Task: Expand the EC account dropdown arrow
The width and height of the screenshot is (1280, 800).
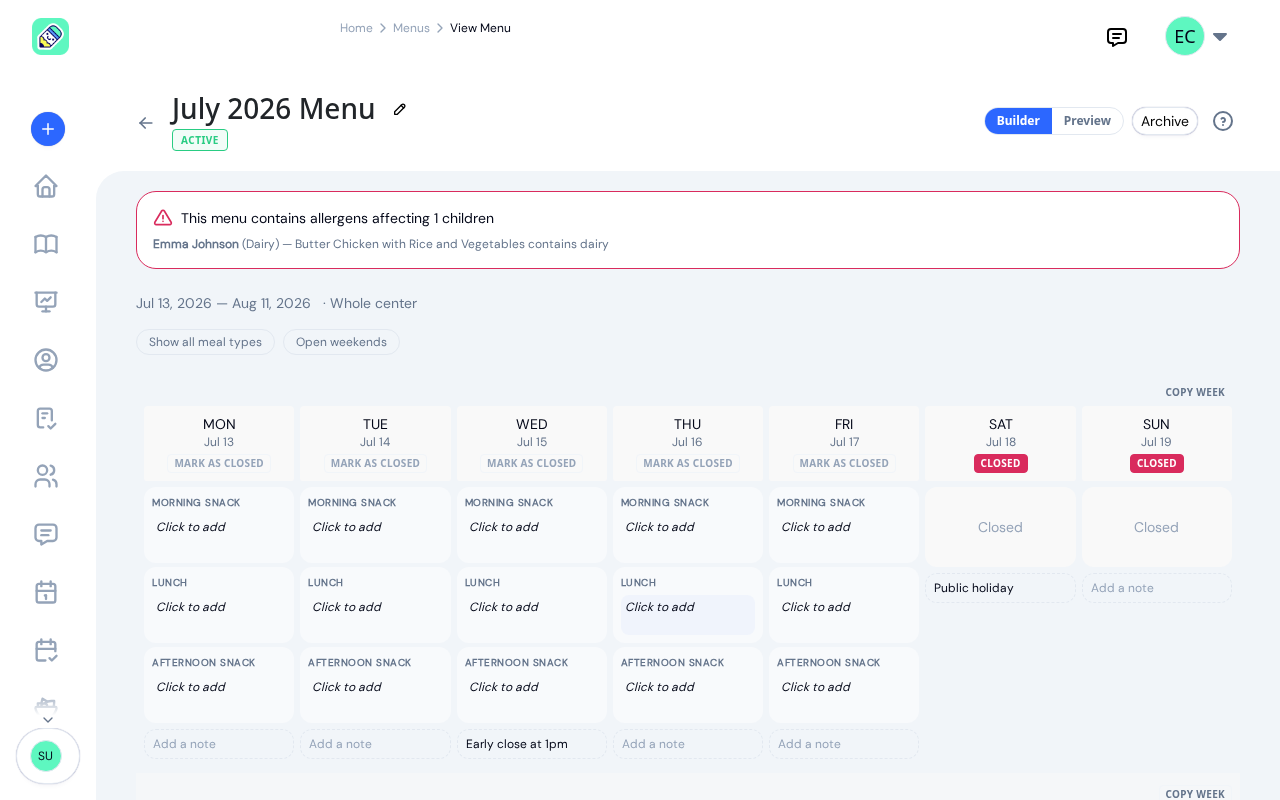Action: click(x=1220, y=37)
